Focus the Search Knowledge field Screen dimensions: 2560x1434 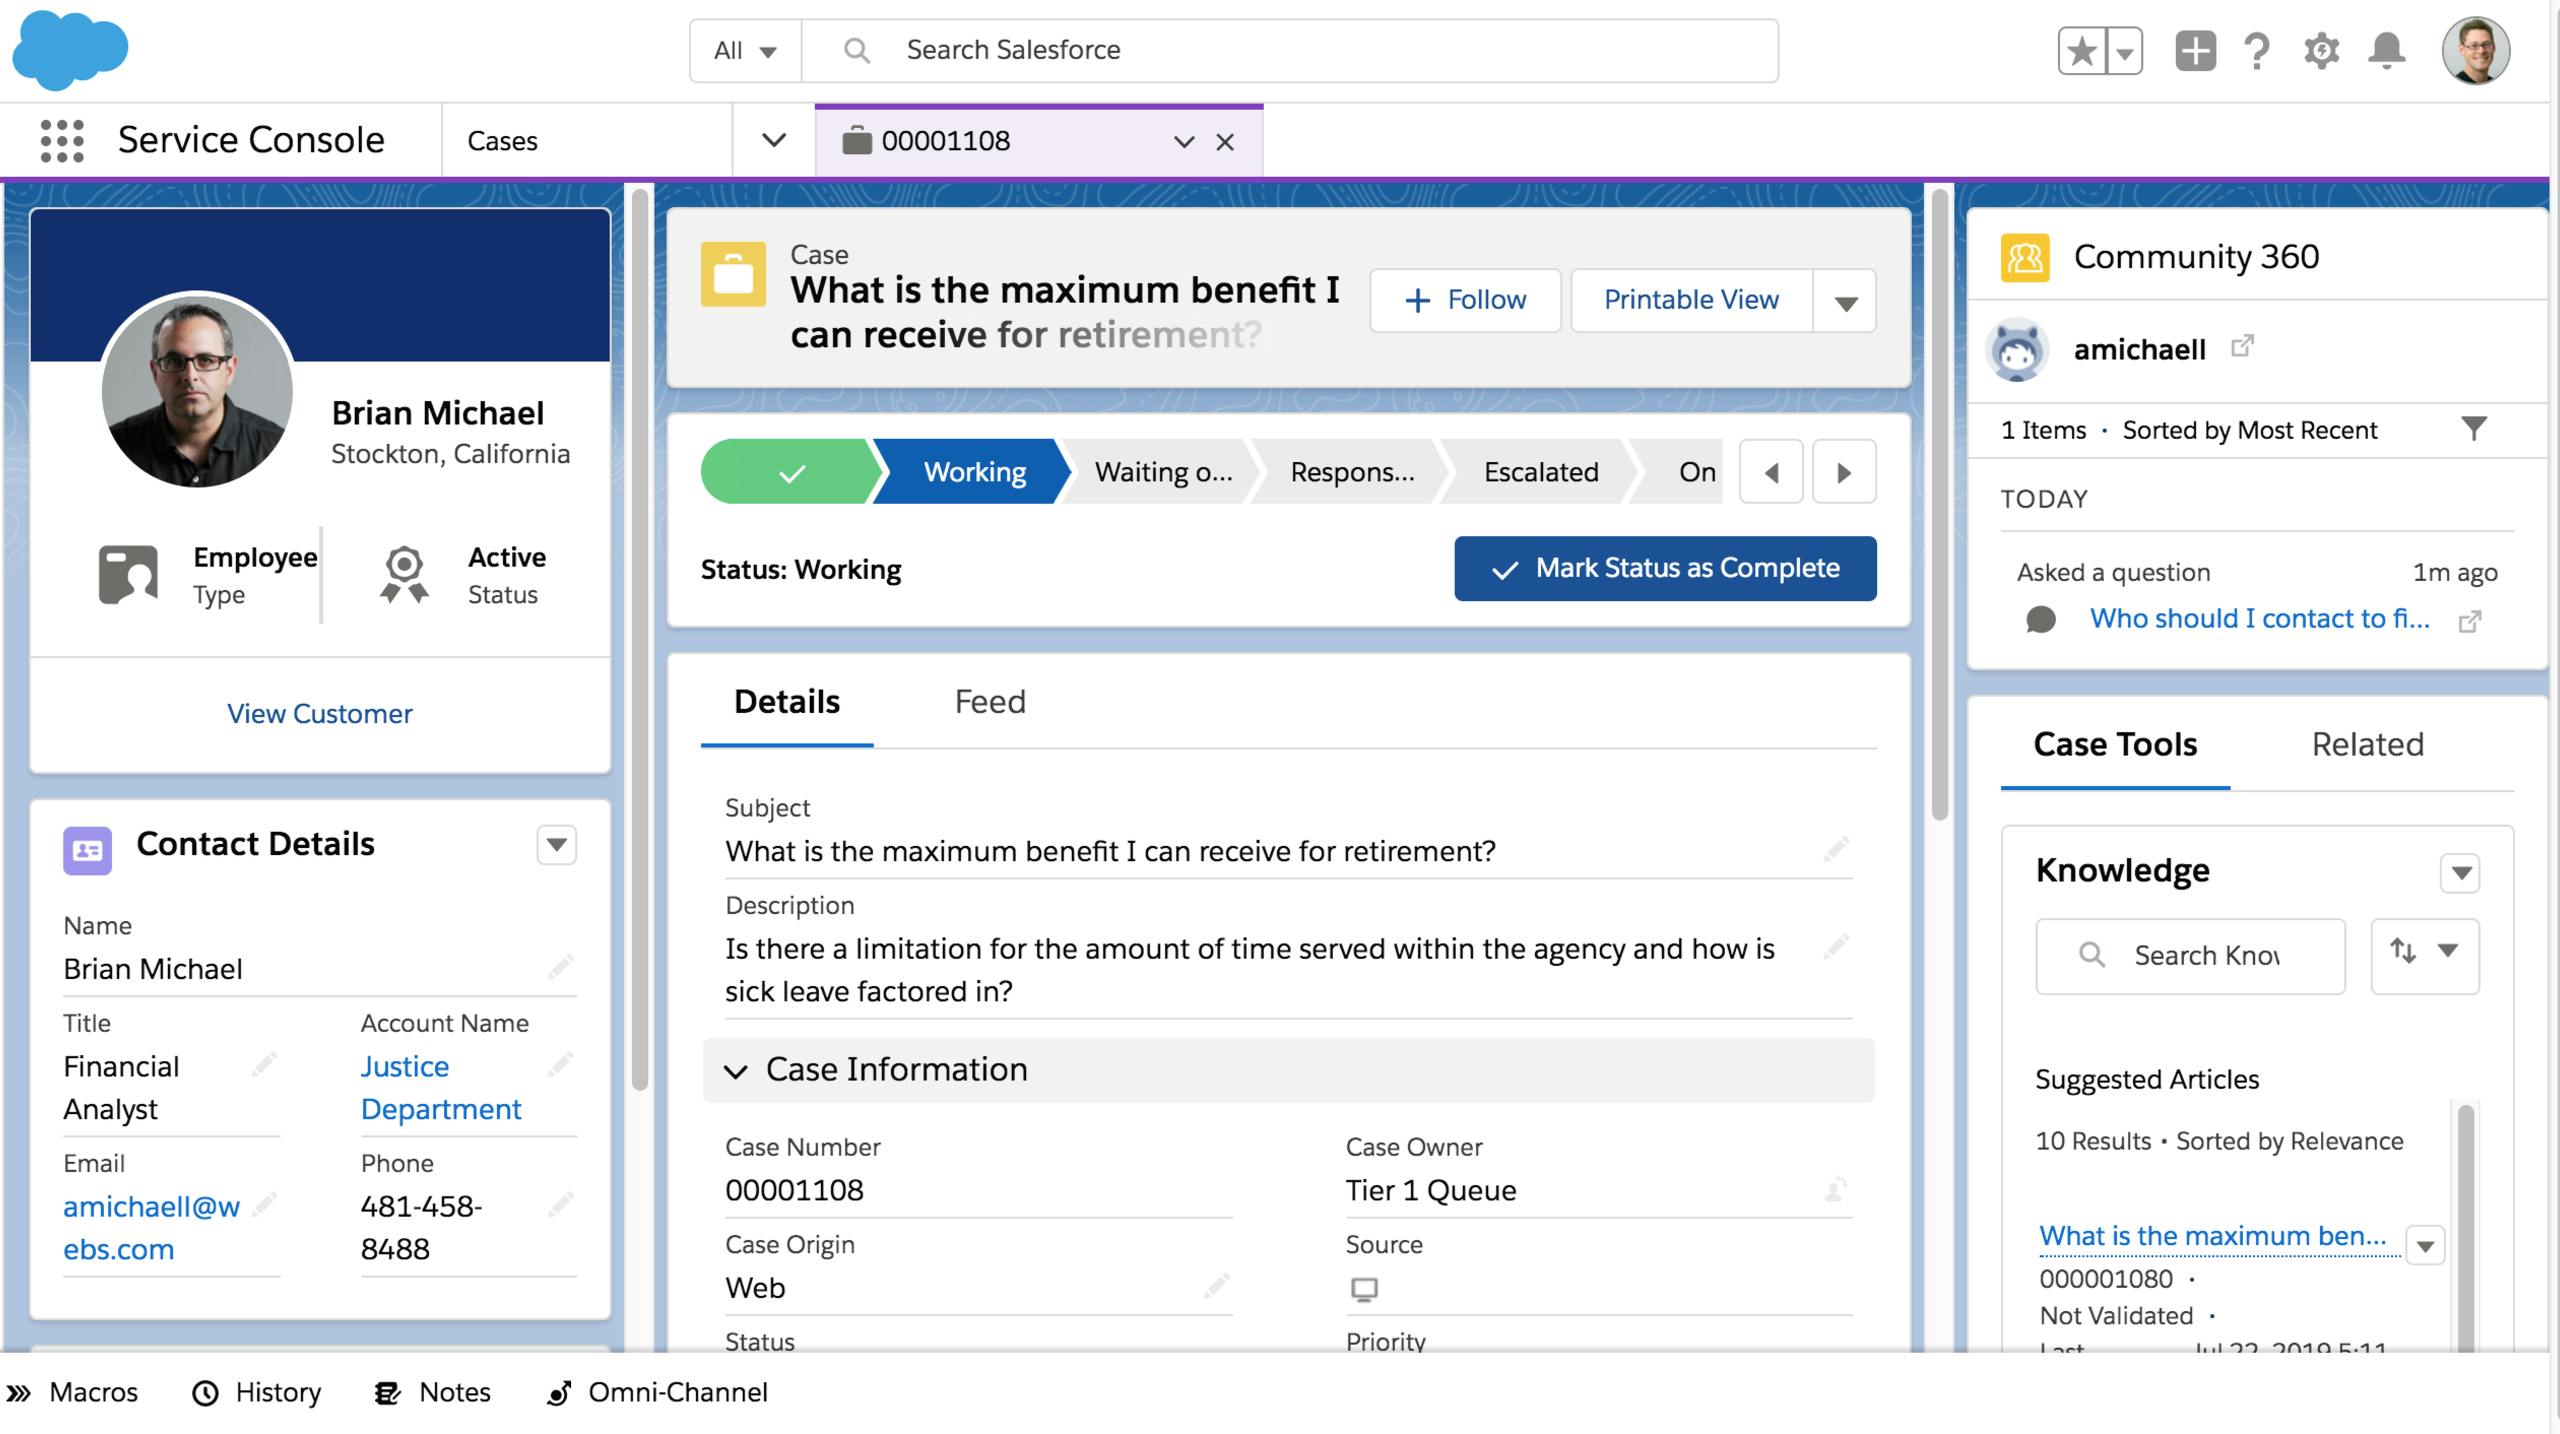tap(2190, 956)
